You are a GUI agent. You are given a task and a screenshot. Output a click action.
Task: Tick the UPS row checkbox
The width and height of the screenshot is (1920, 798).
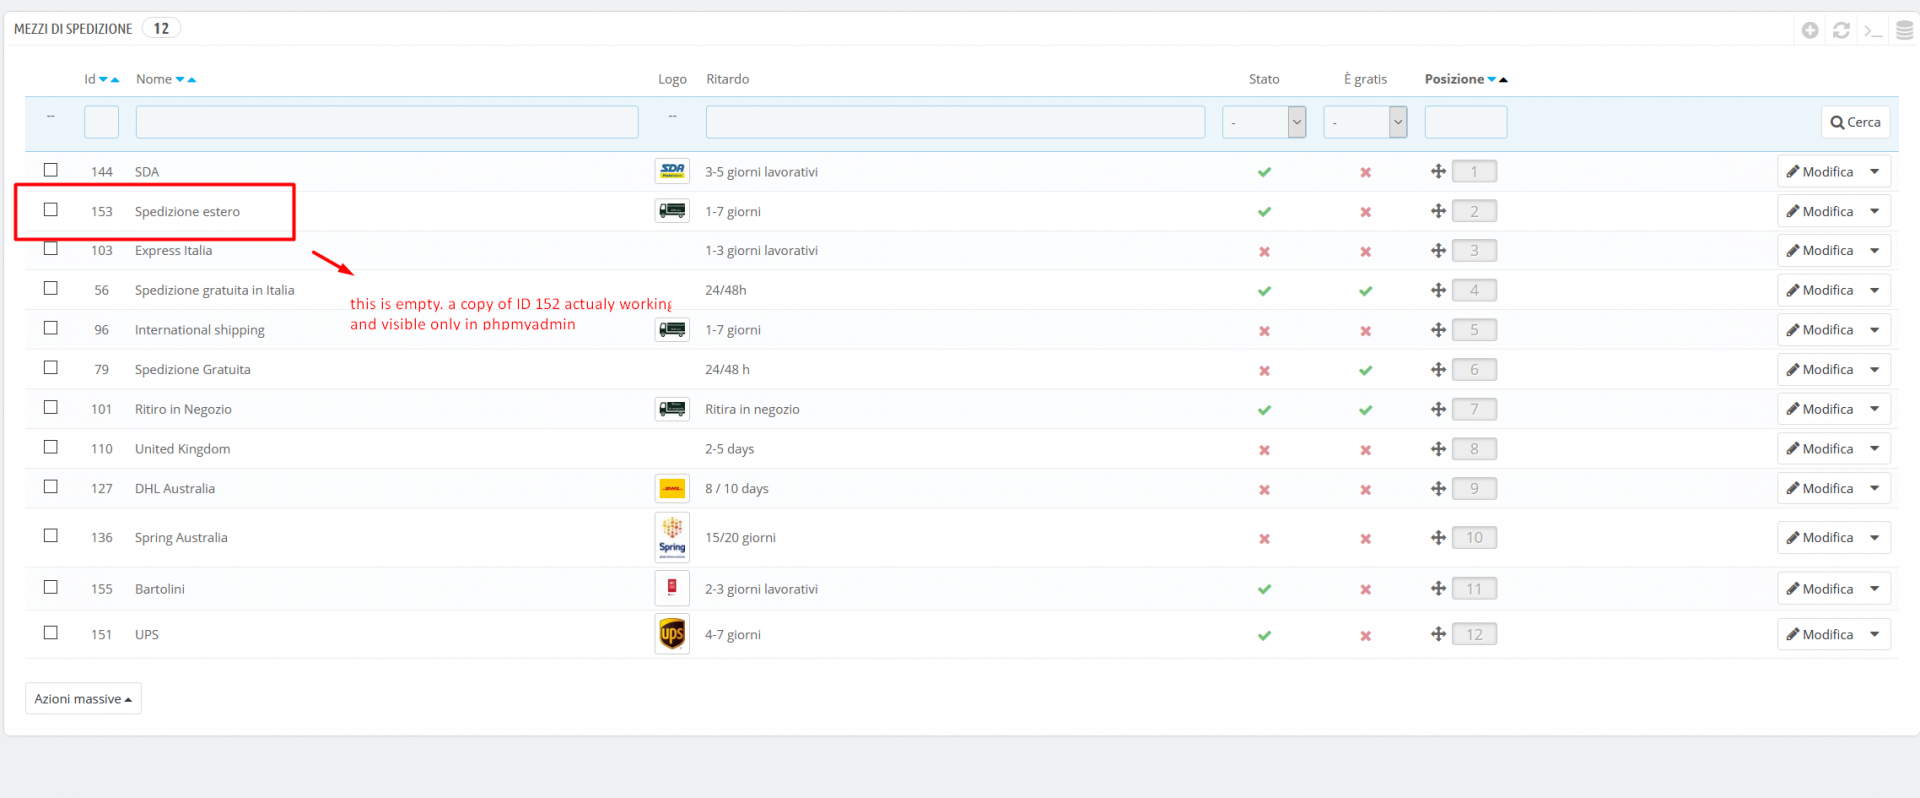pyautogui.click(x=51, y=633)
